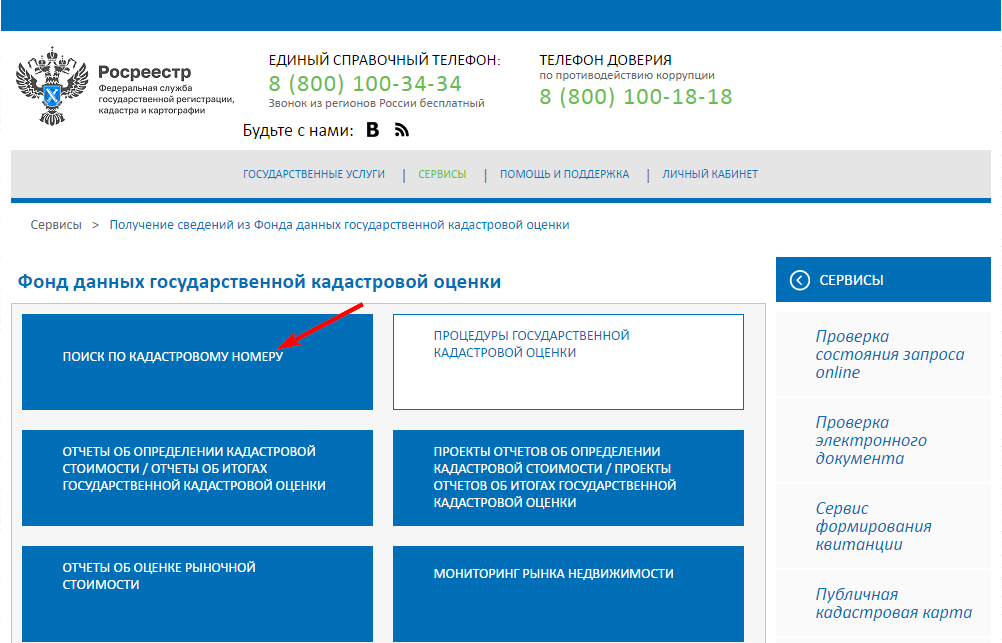Click the circled back arrow beside СЕРВИСЫ
This screenshot has height=643, width=1002.
click(799, 280)
